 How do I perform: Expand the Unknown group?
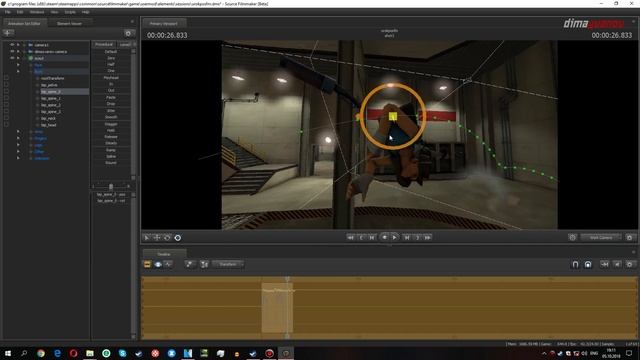coord(18,158)
